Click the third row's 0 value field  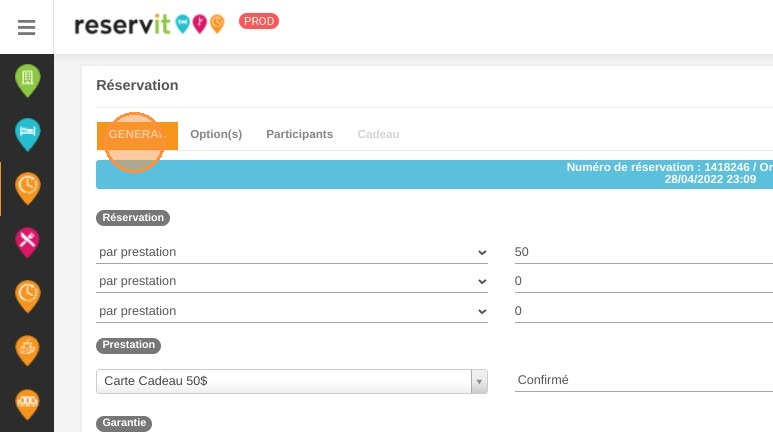(643, 311)
